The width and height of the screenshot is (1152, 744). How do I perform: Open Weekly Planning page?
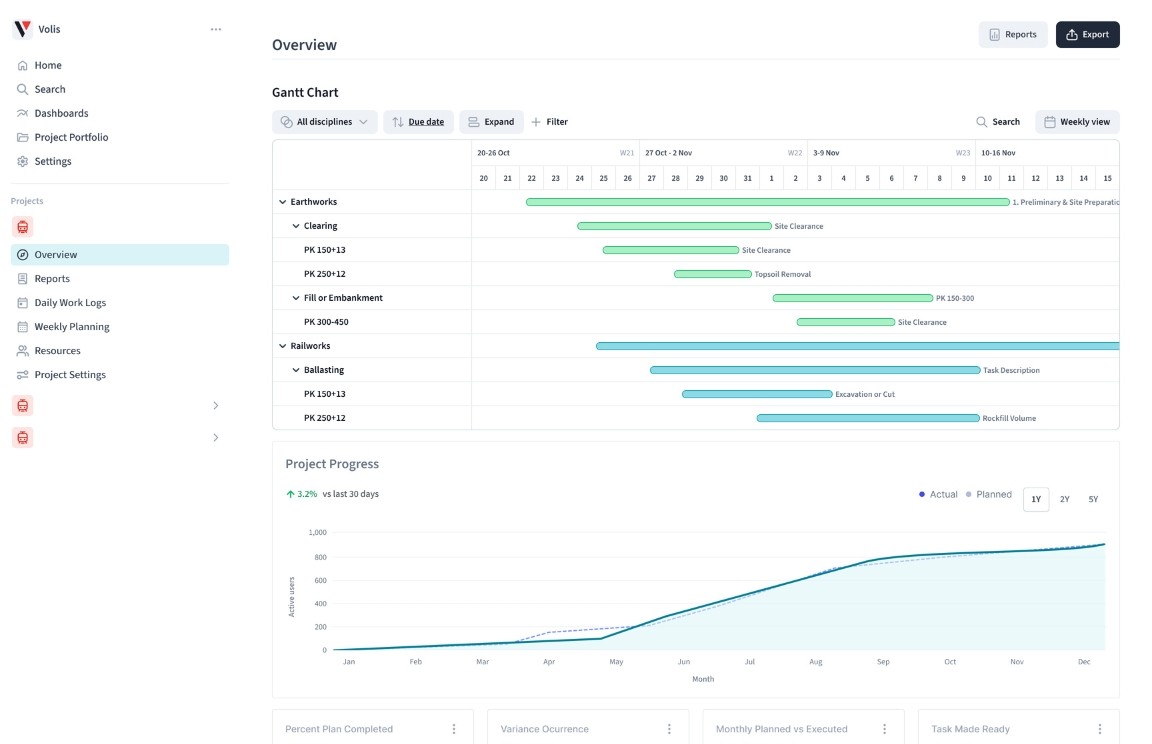pyautogui.click(x=72, y=327)
